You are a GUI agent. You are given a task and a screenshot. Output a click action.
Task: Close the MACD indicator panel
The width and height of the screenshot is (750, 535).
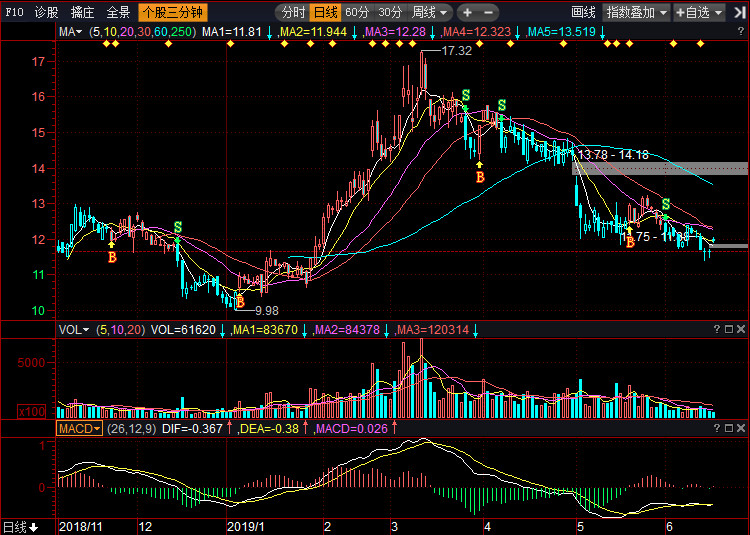click(x=741, y=428)
